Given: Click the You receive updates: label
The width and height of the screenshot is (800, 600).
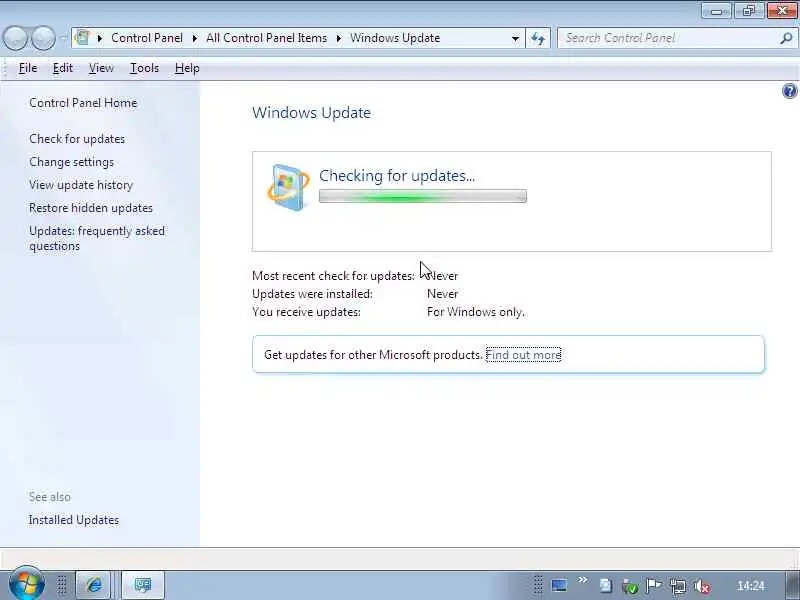Looking at the screenshot, I should click(306, 312).
